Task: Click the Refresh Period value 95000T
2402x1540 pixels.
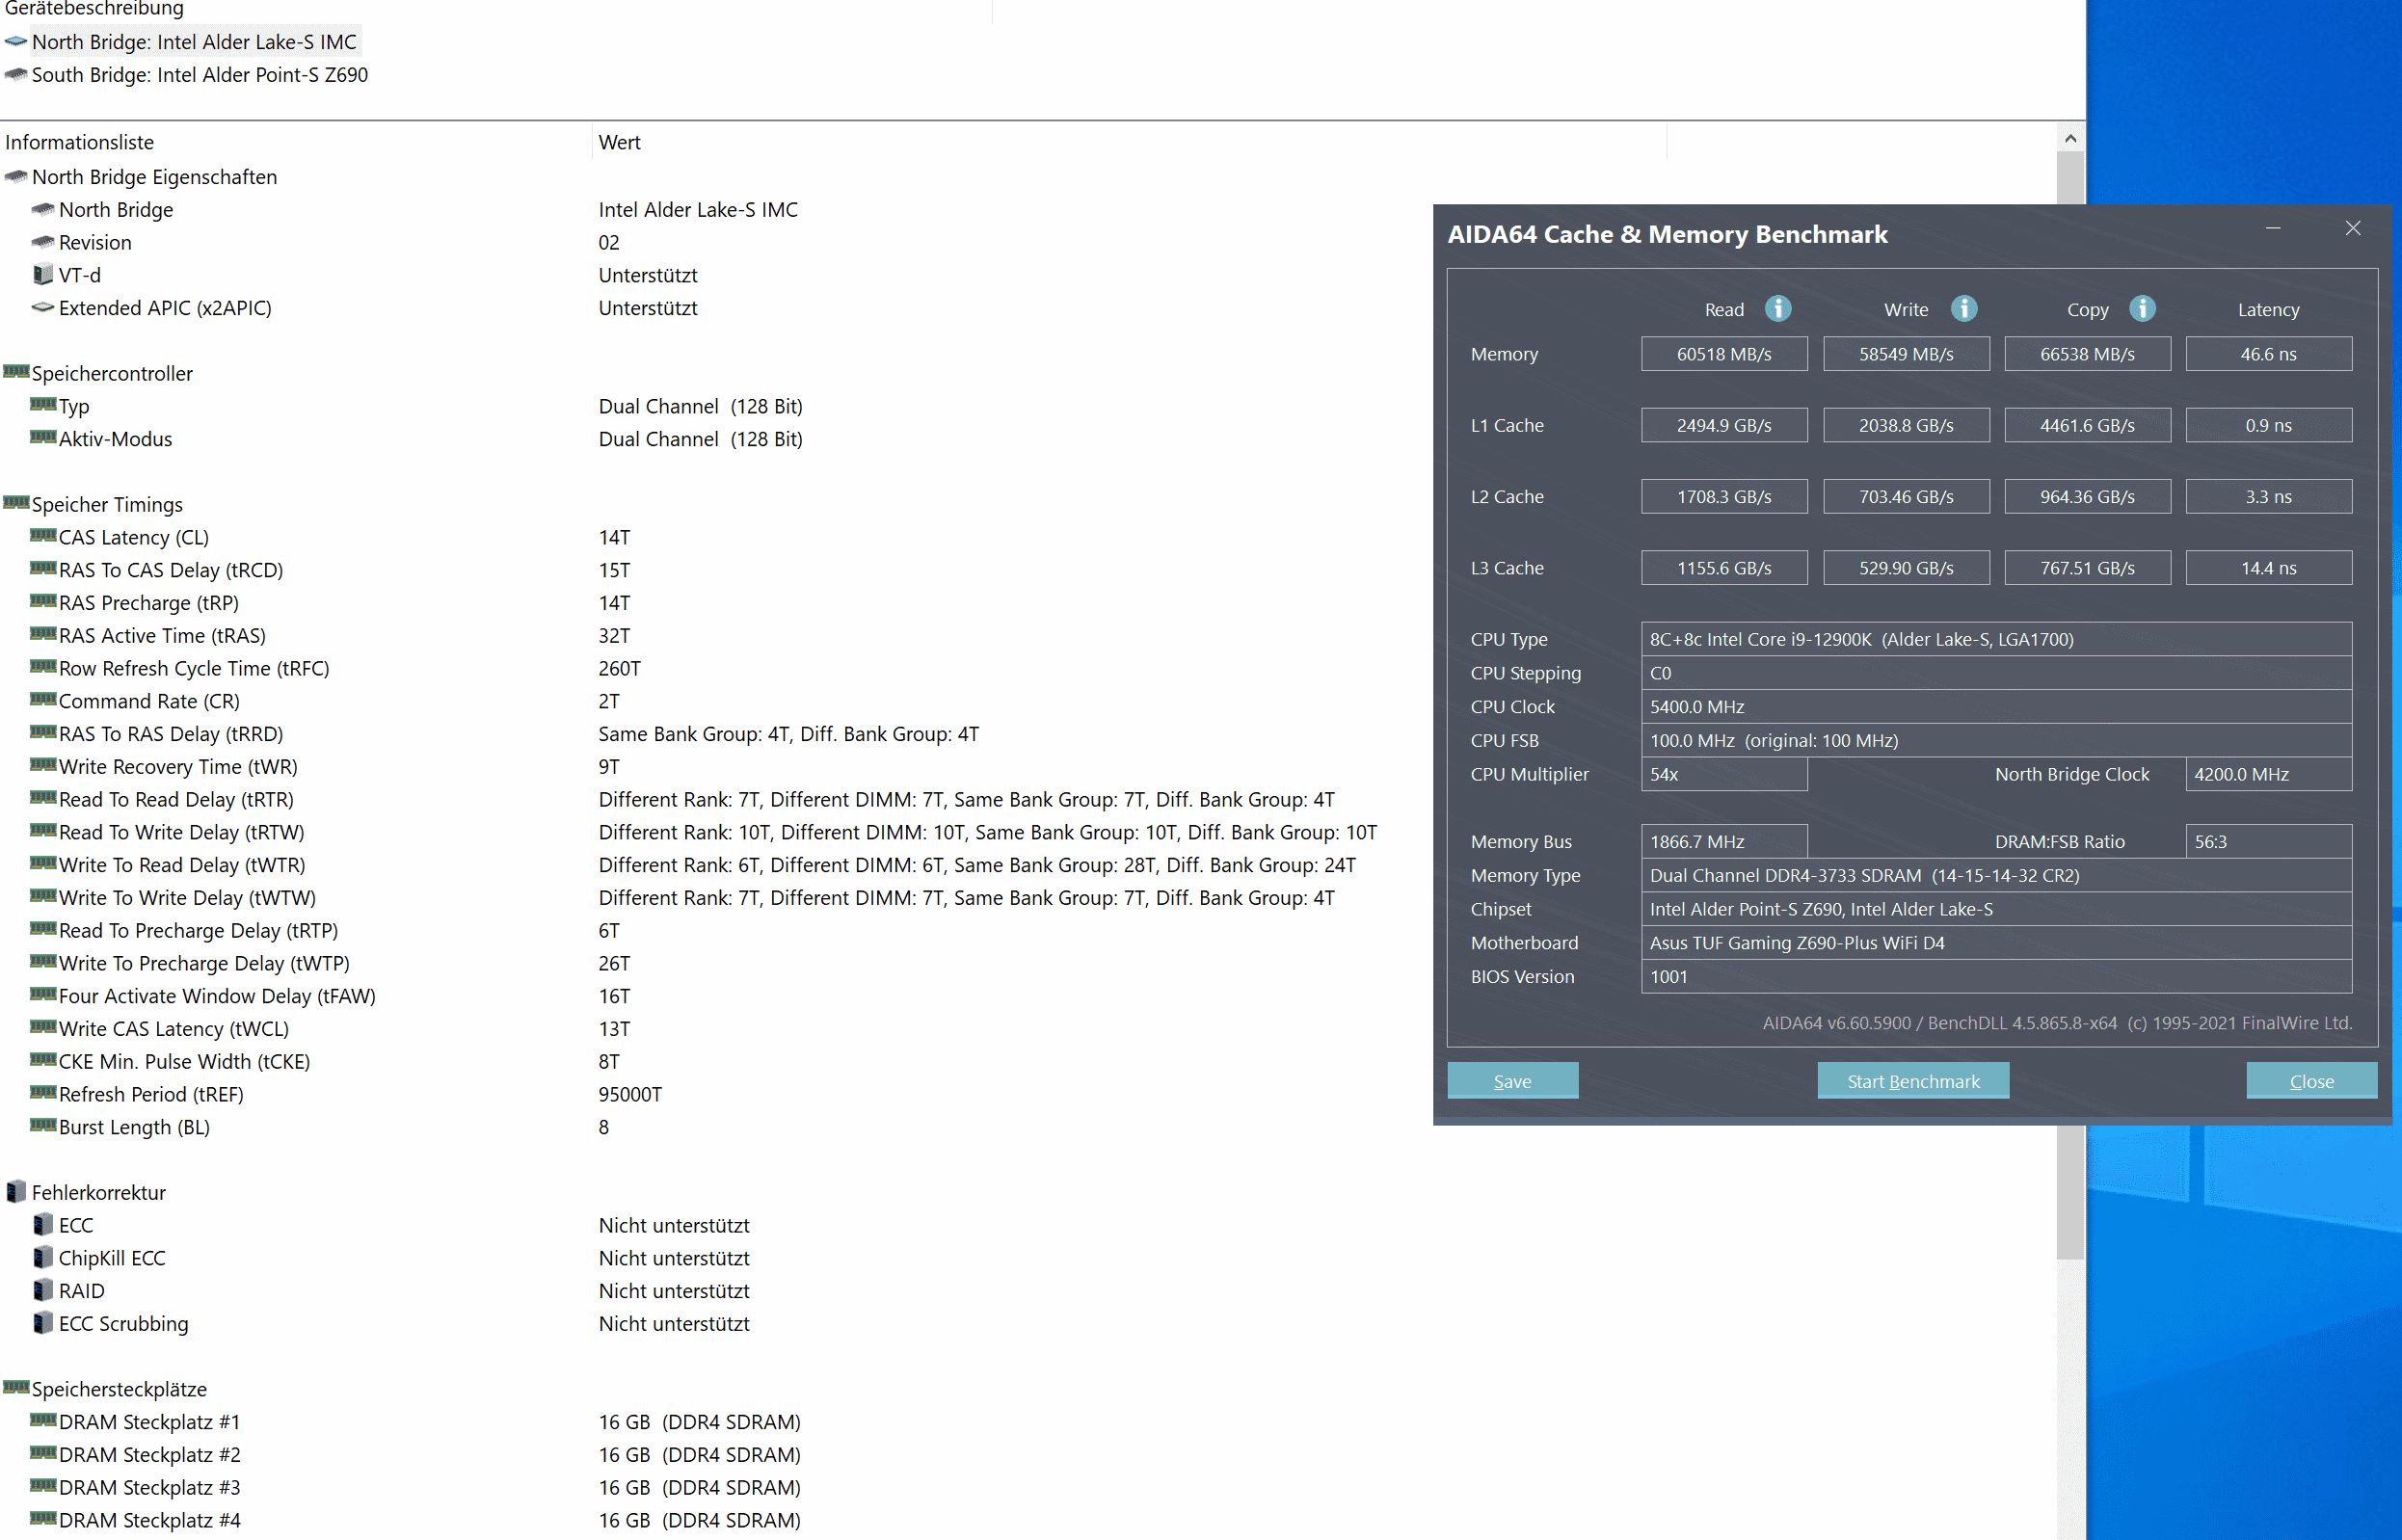Action: click(630, 1094)
